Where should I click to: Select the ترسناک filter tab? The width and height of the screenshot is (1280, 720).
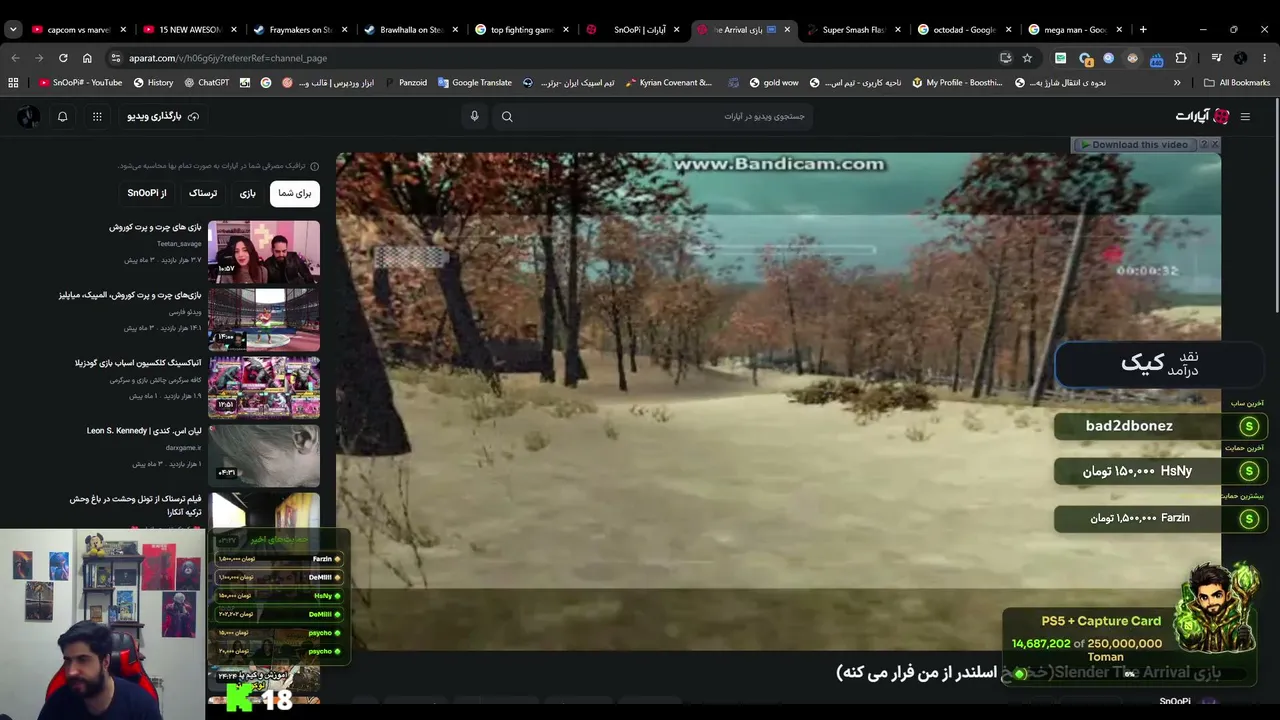203,193
